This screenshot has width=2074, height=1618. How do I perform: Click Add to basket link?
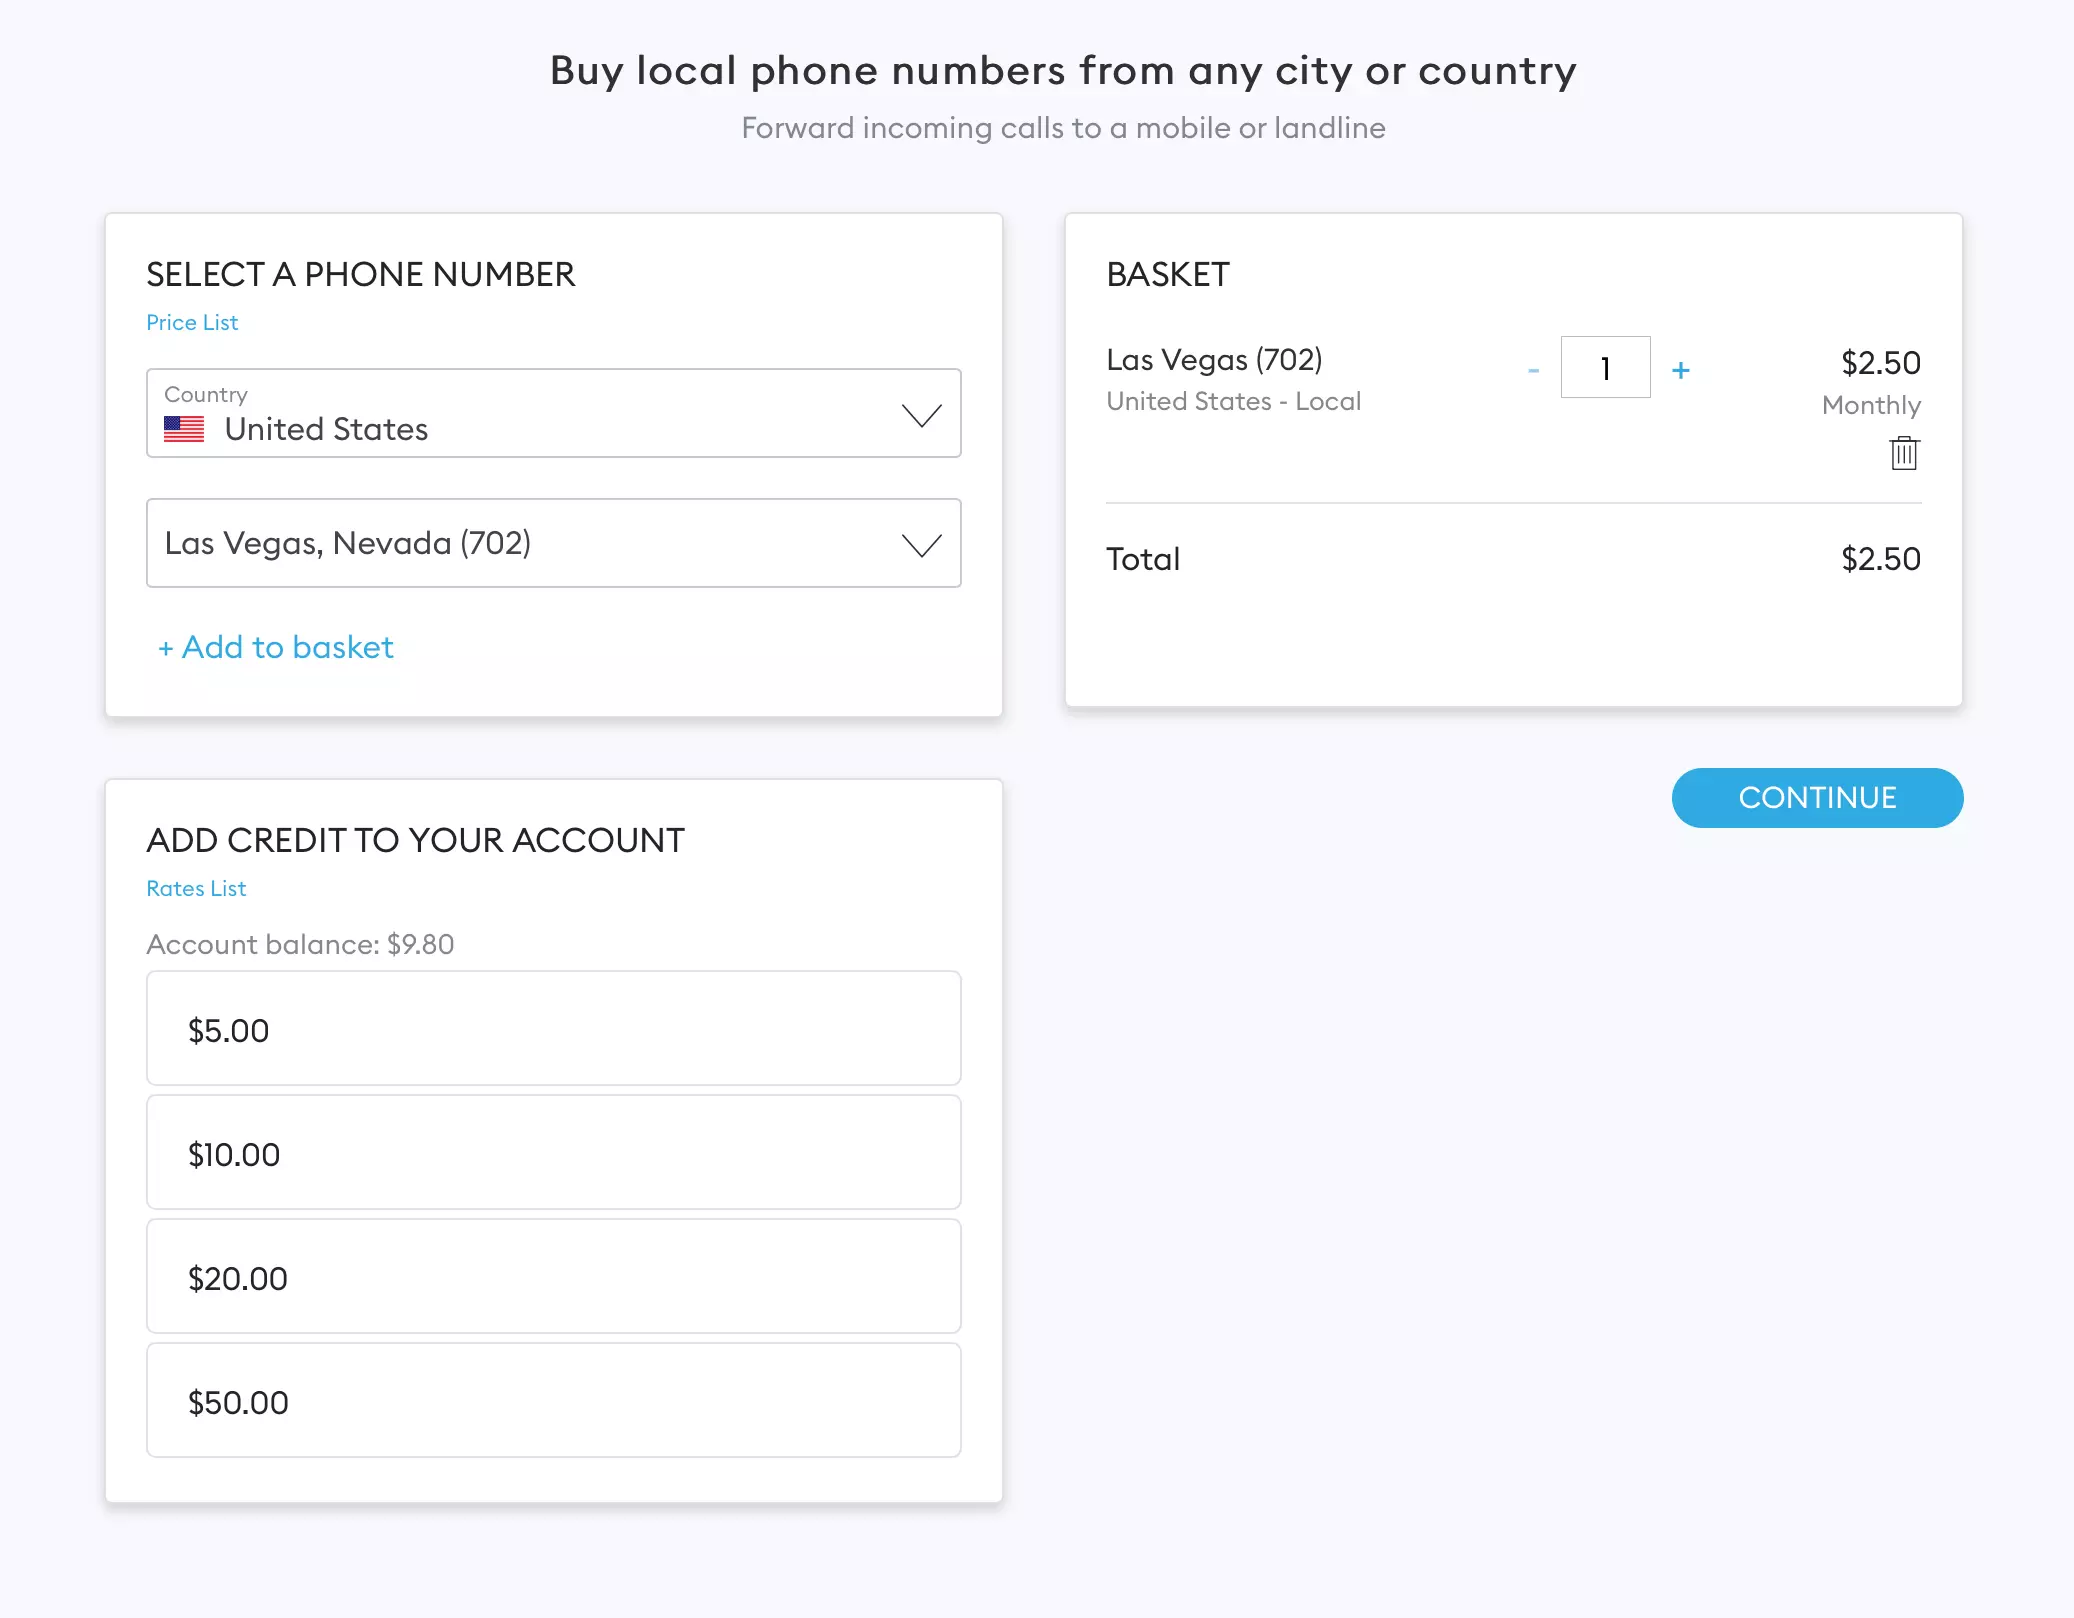[276, 647]
